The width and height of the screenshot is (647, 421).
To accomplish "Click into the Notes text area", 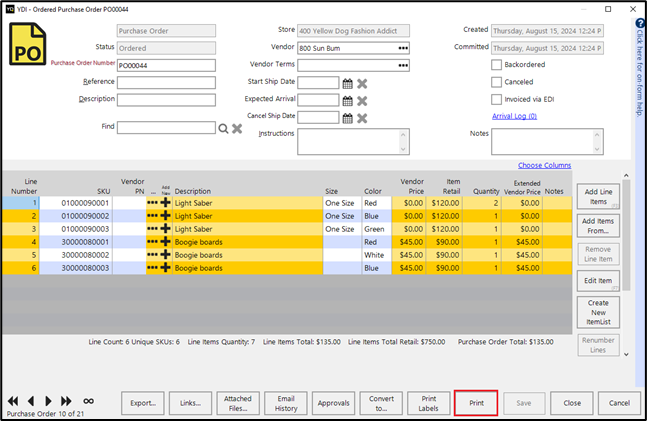I will (547, 142).
